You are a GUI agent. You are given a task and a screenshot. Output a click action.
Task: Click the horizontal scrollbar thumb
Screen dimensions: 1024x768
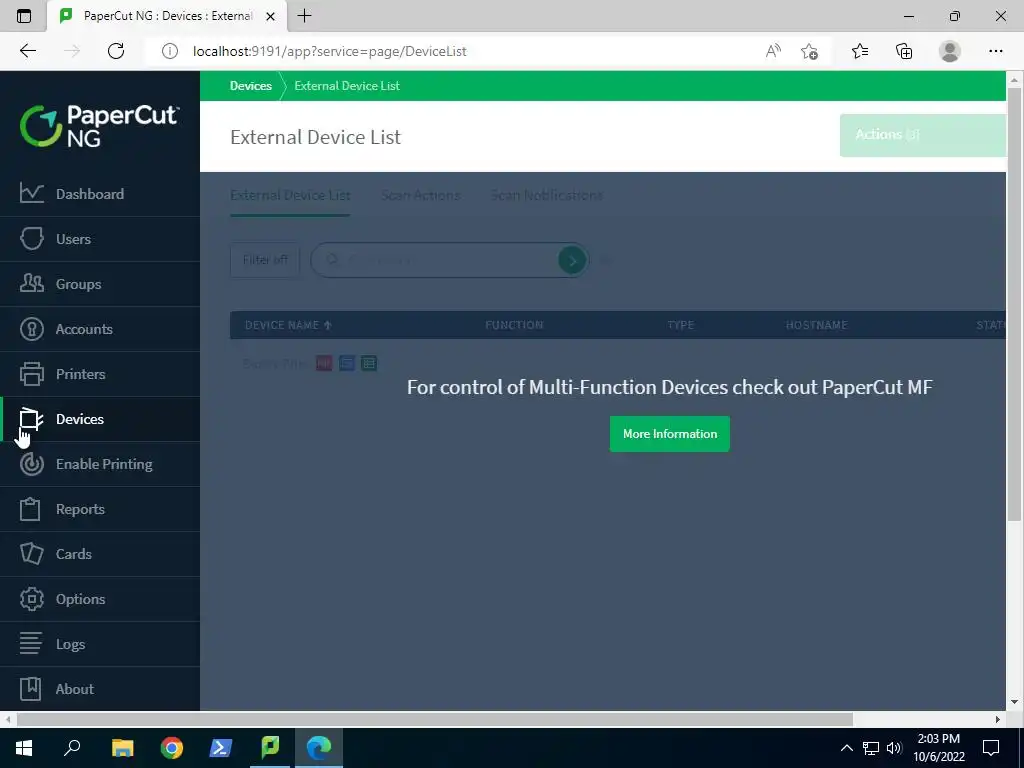tap(434, 719)
